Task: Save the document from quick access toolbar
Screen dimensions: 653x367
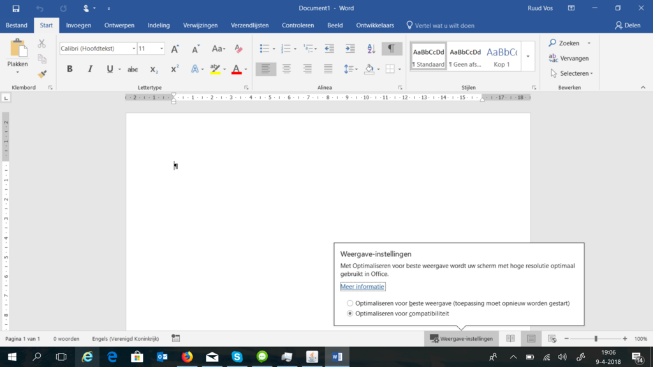Action: pos(16,8)
